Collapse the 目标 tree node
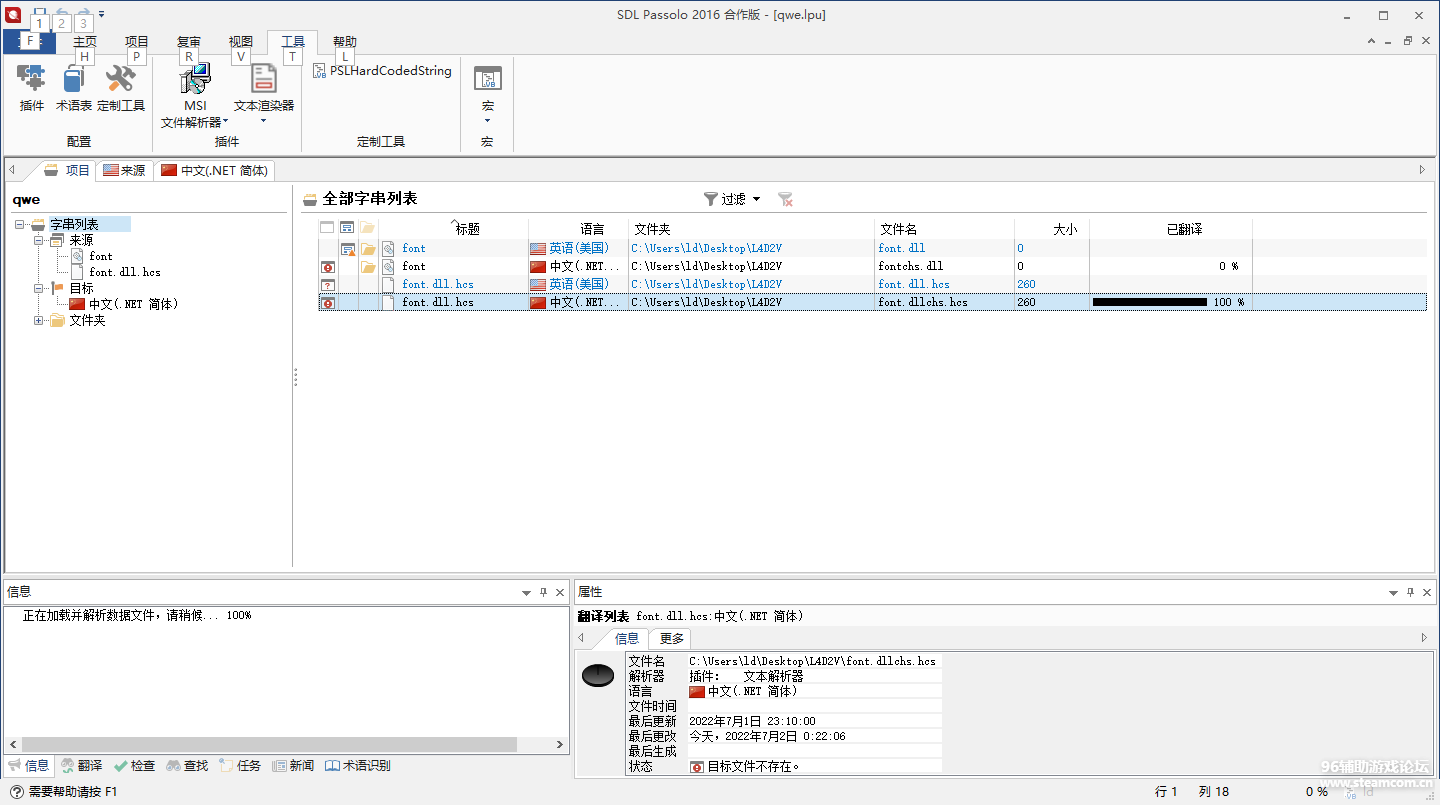This screenshot has height=805, width=1440. click(x=39, y=289)
